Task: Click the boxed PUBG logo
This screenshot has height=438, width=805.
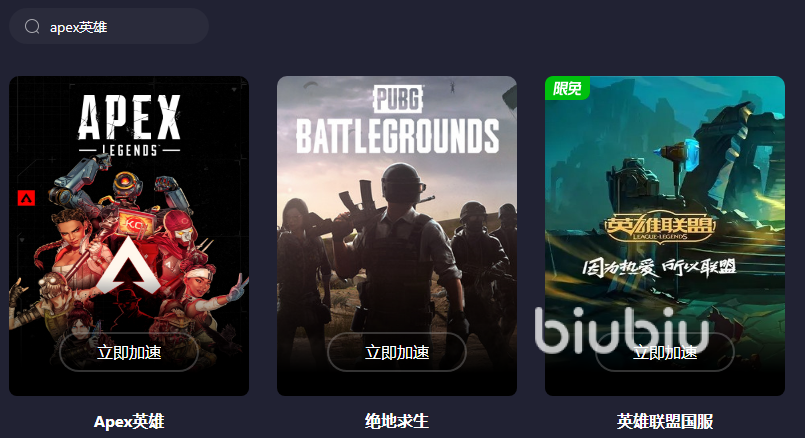Action: (x=398, y=99)
